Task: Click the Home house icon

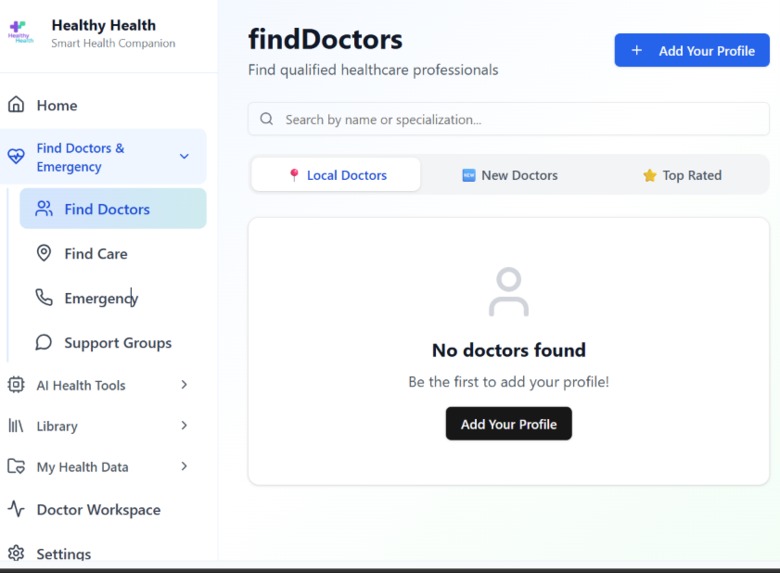Action: coord(16,104)
